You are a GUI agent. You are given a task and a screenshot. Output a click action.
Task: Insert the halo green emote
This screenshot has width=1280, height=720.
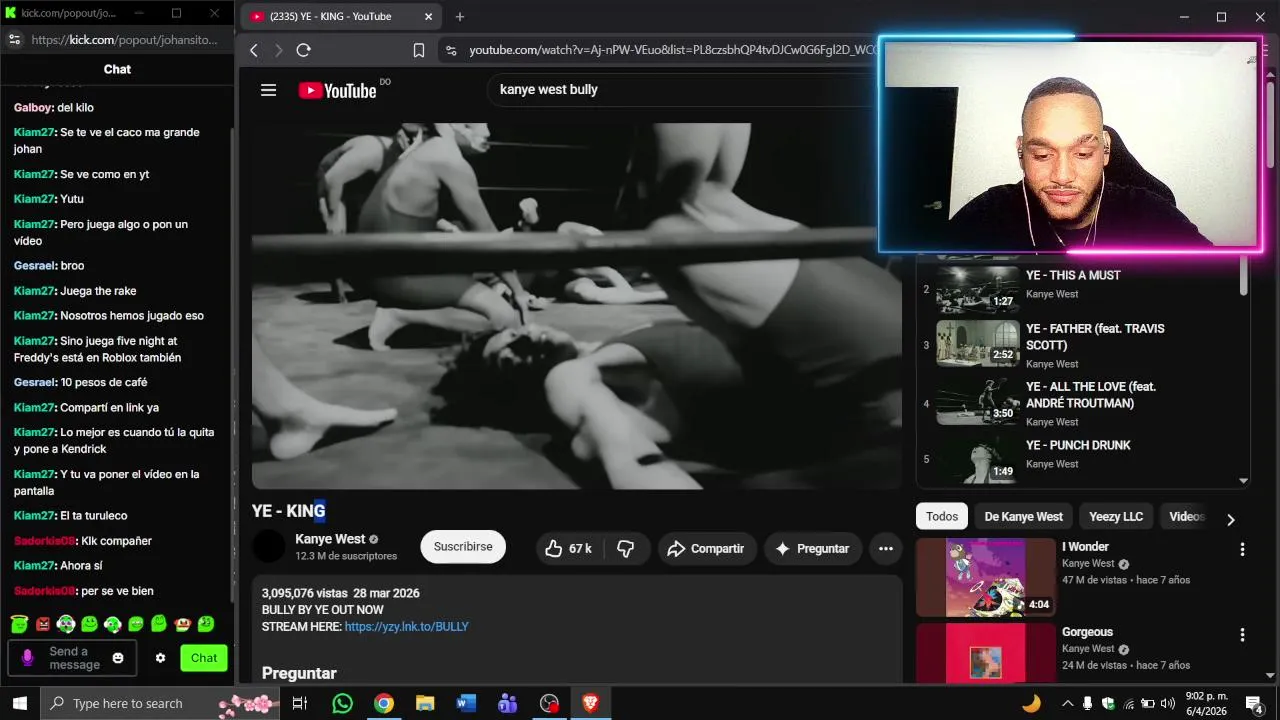click(19, 624)
